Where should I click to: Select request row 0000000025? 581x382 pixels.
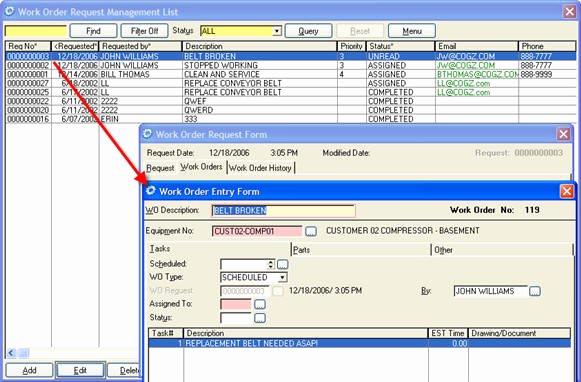[x=290, y=92]
